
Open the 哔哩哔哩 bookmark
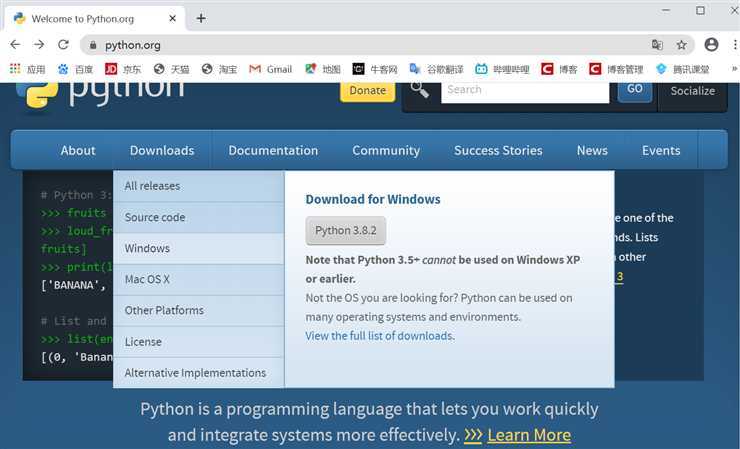502,69
